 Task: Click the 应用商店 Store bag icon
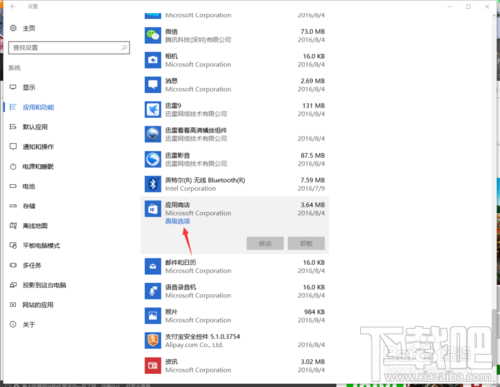click(153, 209)
